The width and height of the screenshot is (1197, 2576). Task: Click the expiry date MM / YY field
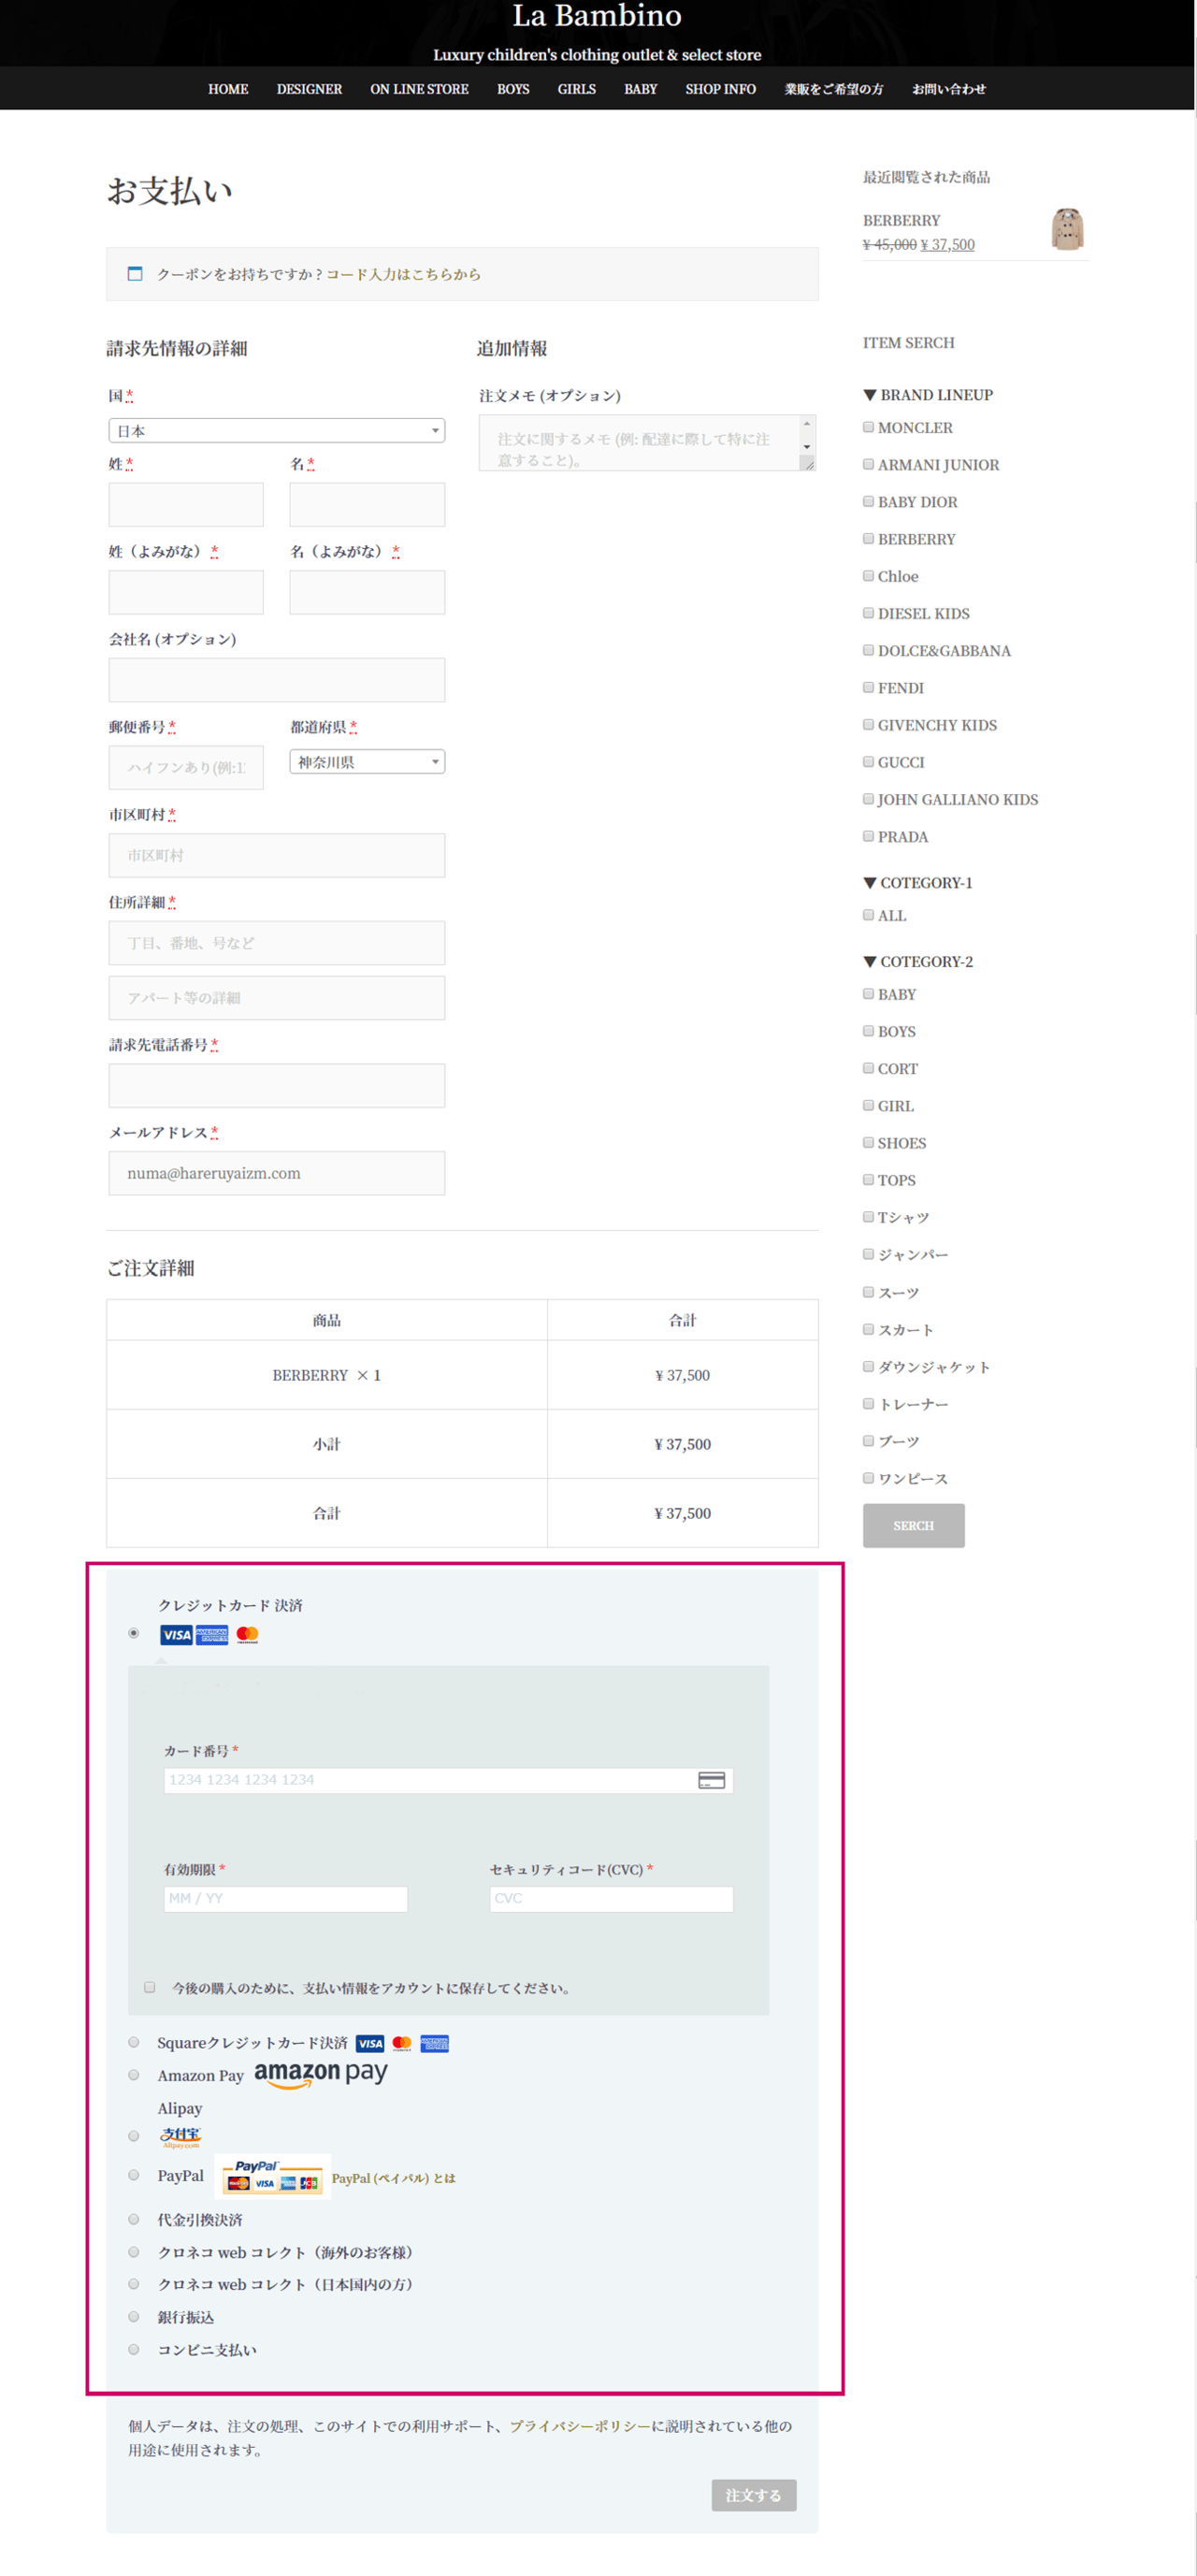point(285,1898)
